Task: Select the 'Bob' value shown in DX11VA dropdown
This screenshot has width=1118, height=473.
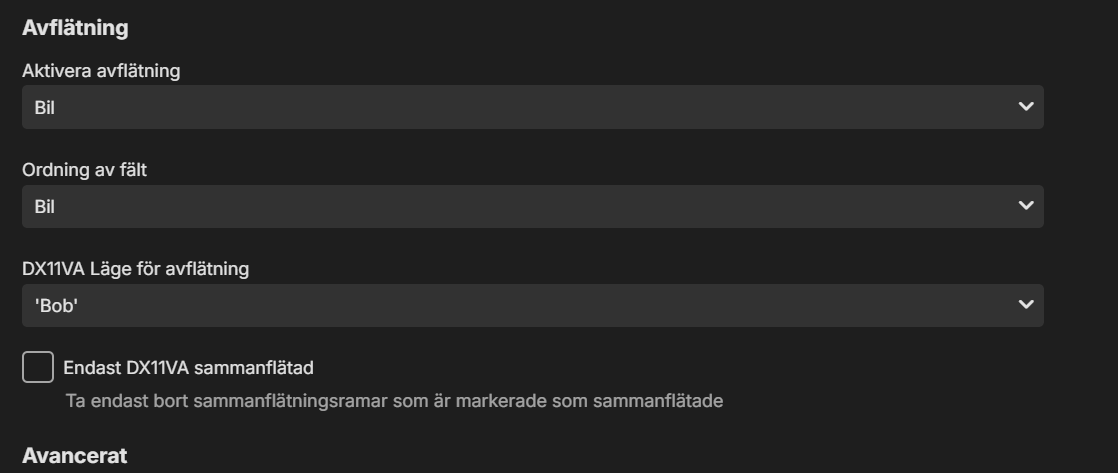Action: 56,305
